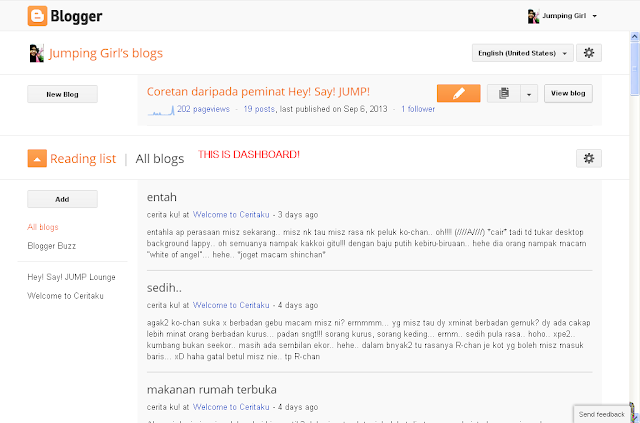Select the Reading list tab
640x423 pixels.
click(83, 158)
